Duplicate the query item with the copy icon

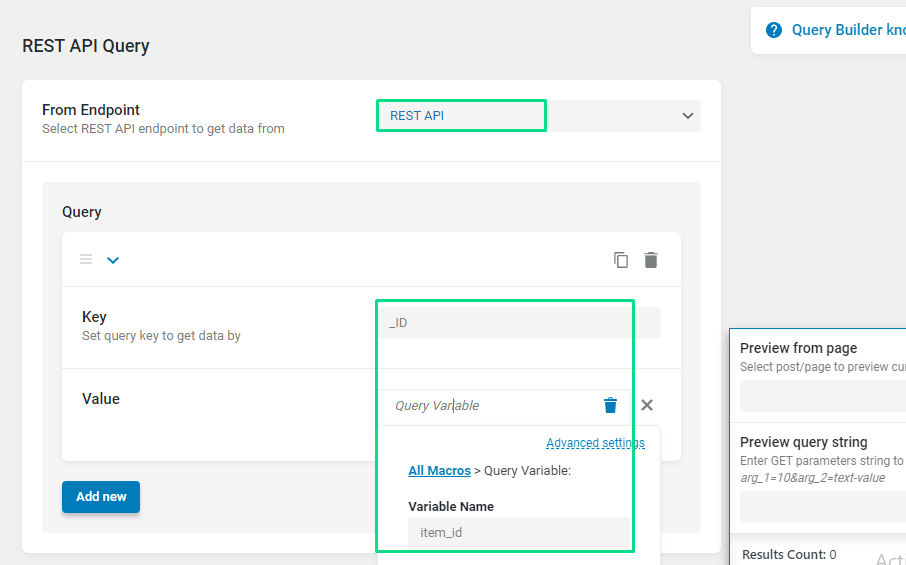tap(621, 260)
